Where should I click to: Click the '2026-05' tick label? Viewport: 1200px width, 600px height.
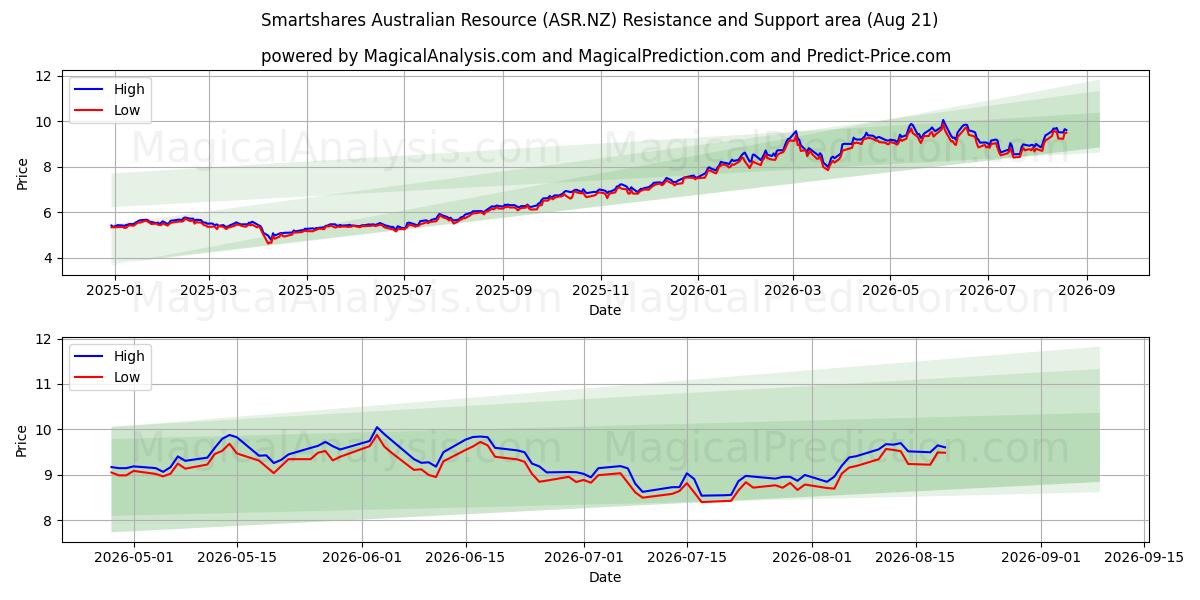point(890,291)
